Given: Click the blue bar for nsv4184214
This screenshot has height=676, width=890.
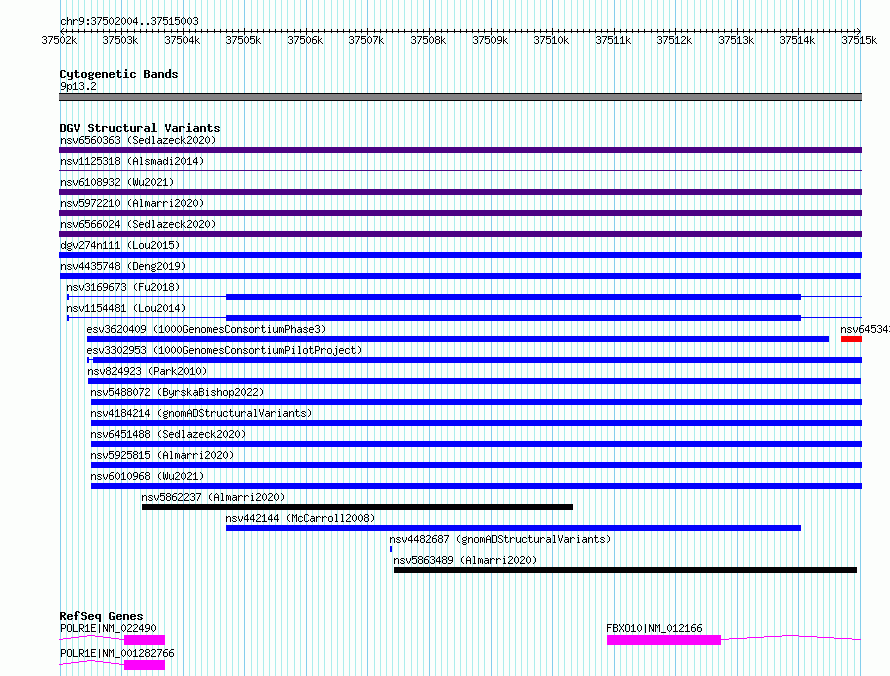Looking at the screenshot, I should pos(476,423).
